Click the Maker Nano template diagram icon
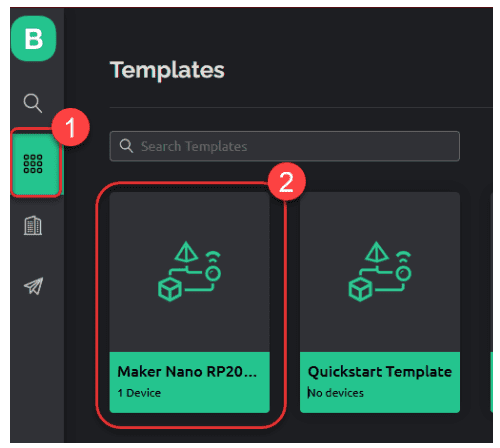500x448 pixels. (189, 271)
